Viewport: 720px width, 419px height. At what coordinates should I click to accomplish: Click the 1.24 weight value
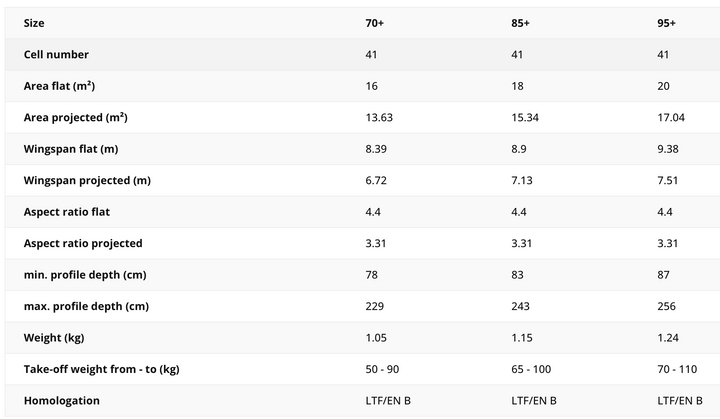(x=668, y=338)
